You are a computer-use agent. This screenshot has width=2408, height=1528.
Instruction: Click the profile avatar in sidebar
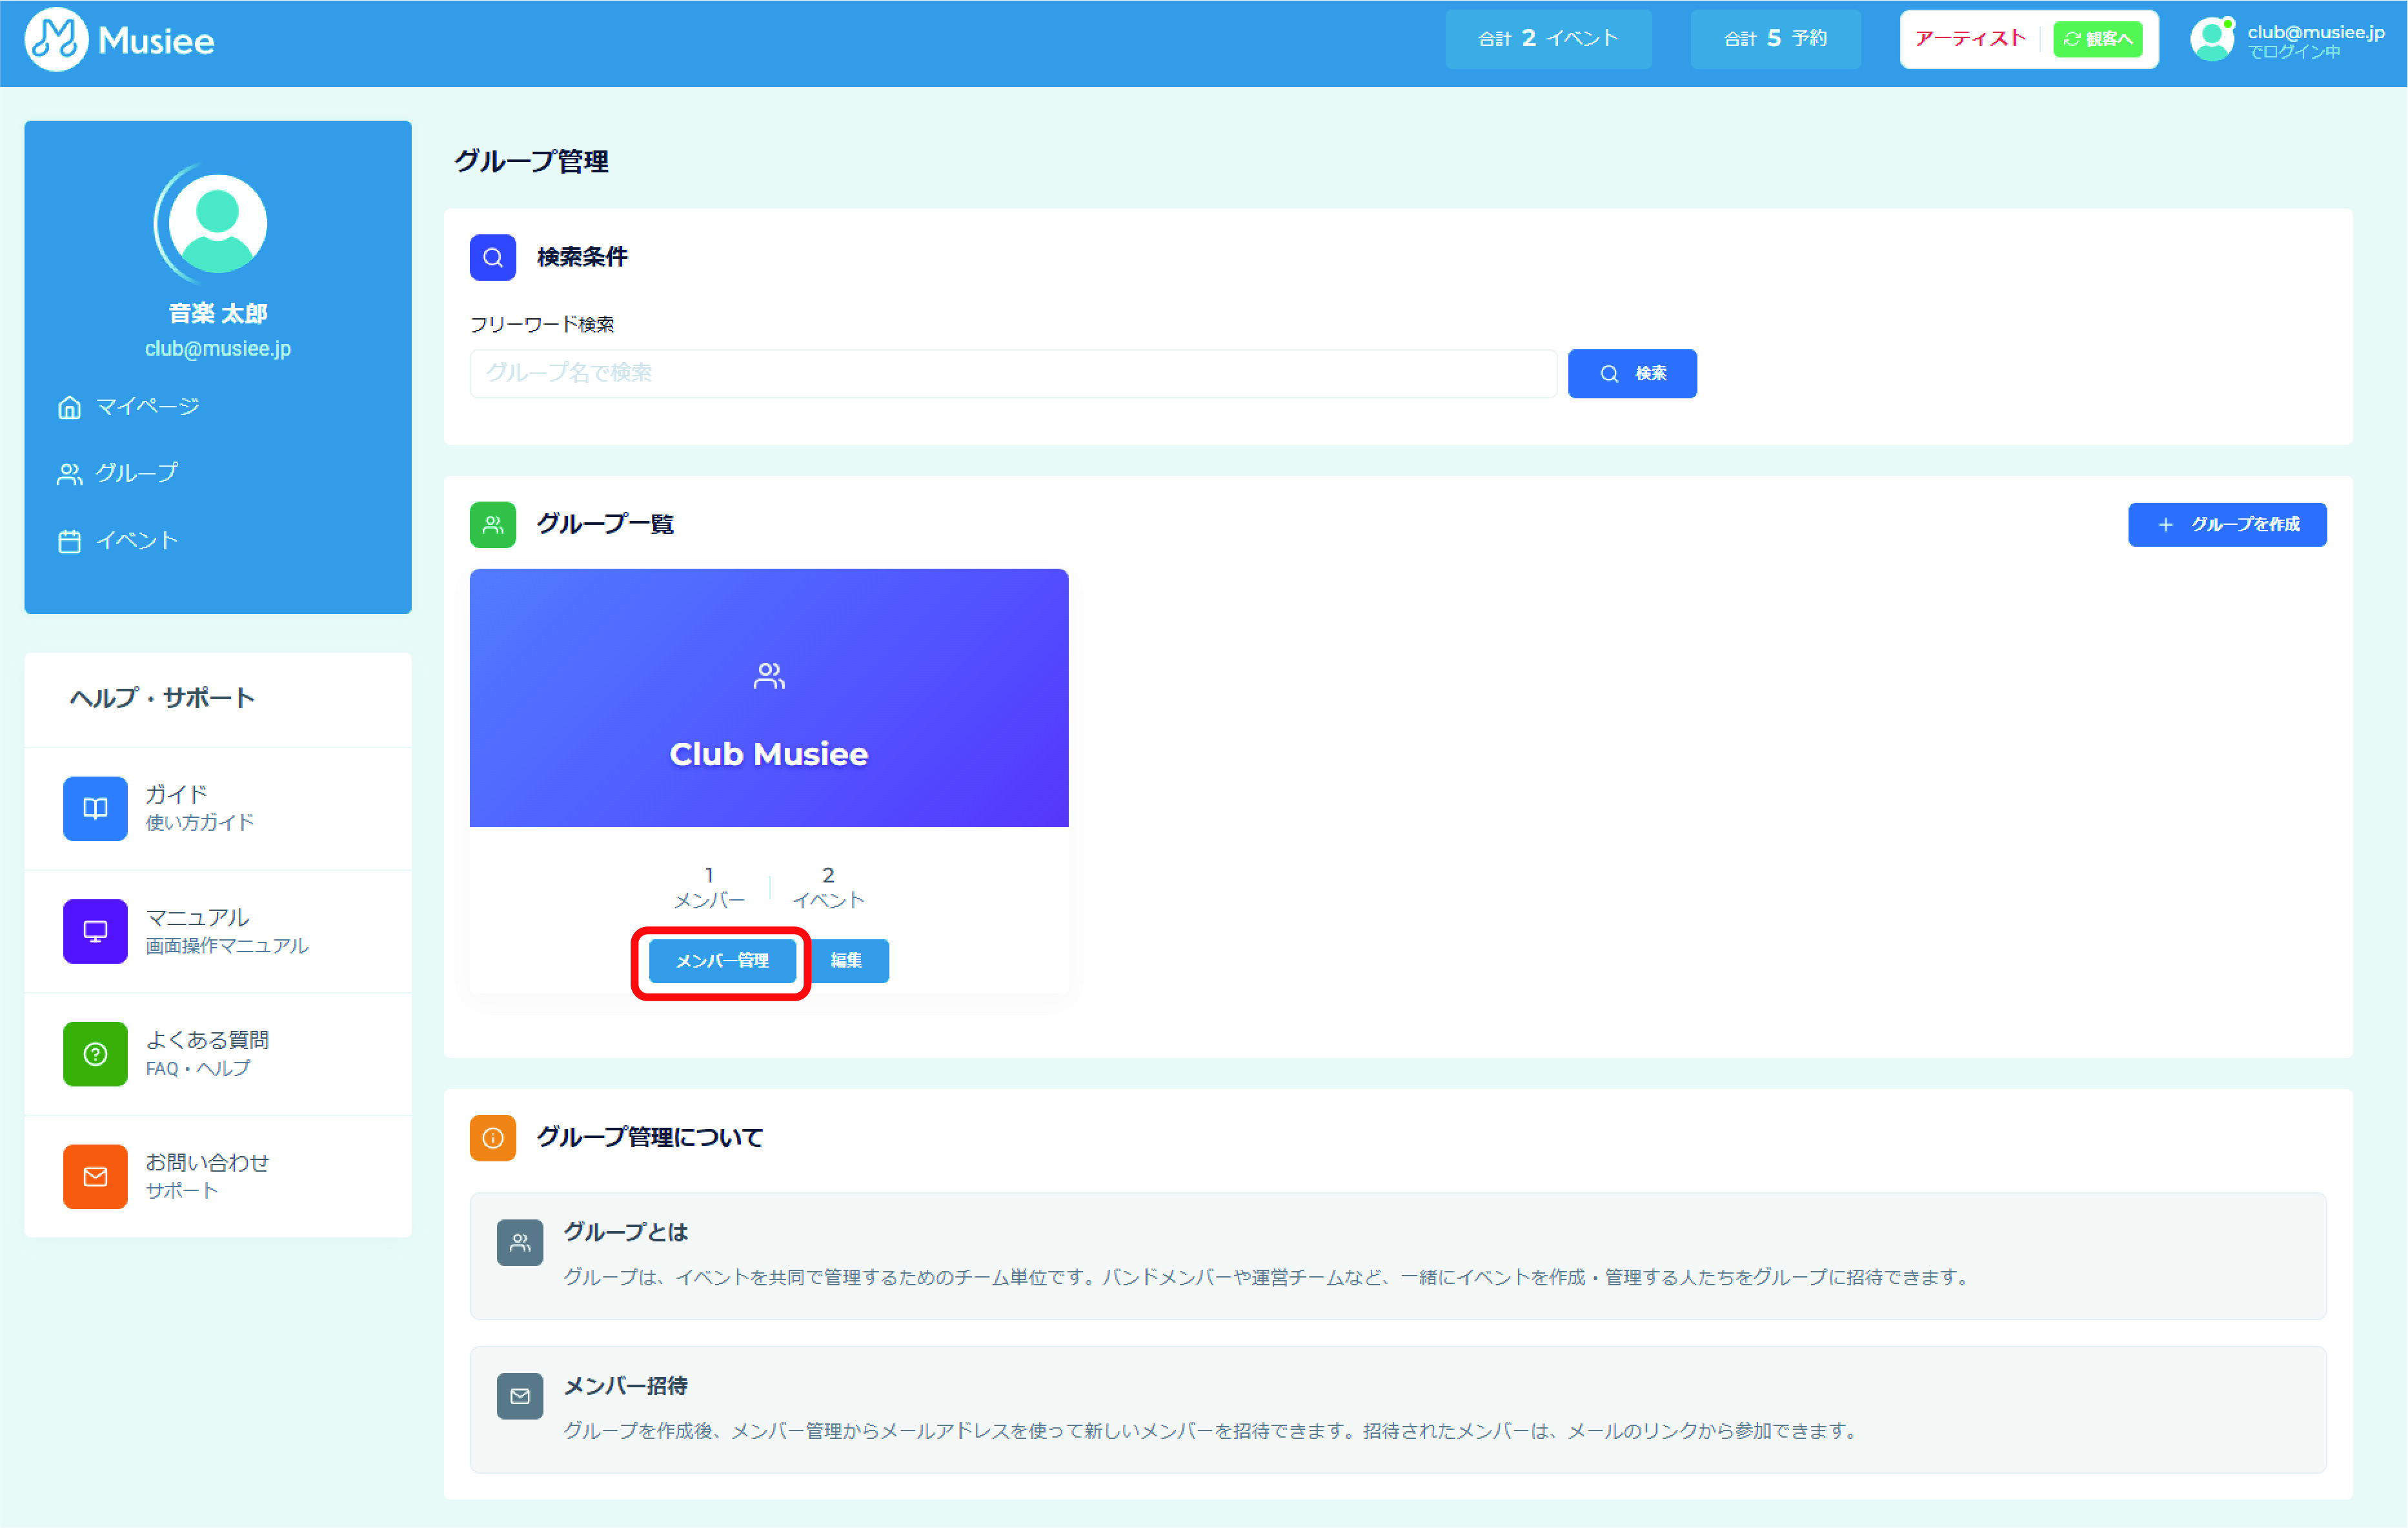[217, 223]
